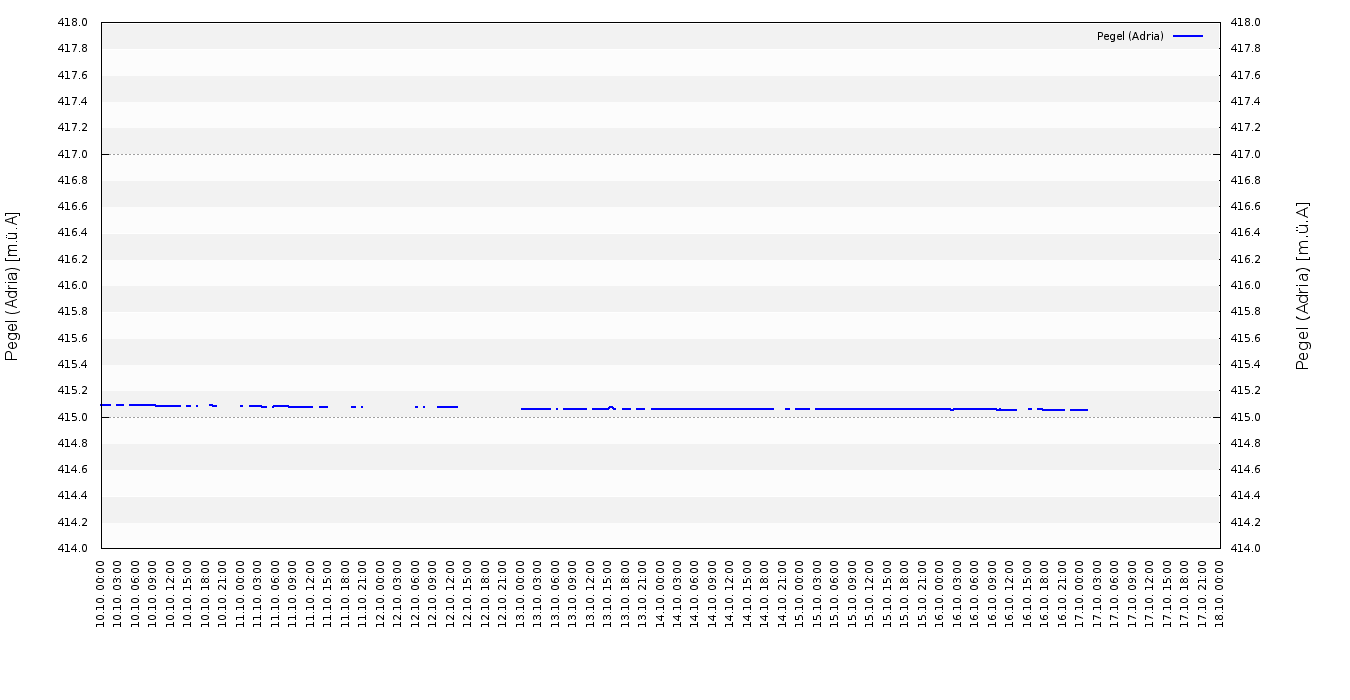The height and width of the screenshot is (700, 1350).
Task: Click the 418.0 label on left axis
Action: (73, 22)
